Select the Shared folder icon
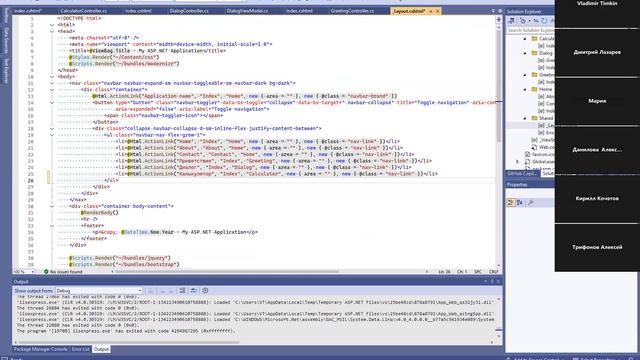 coord(534,118)
